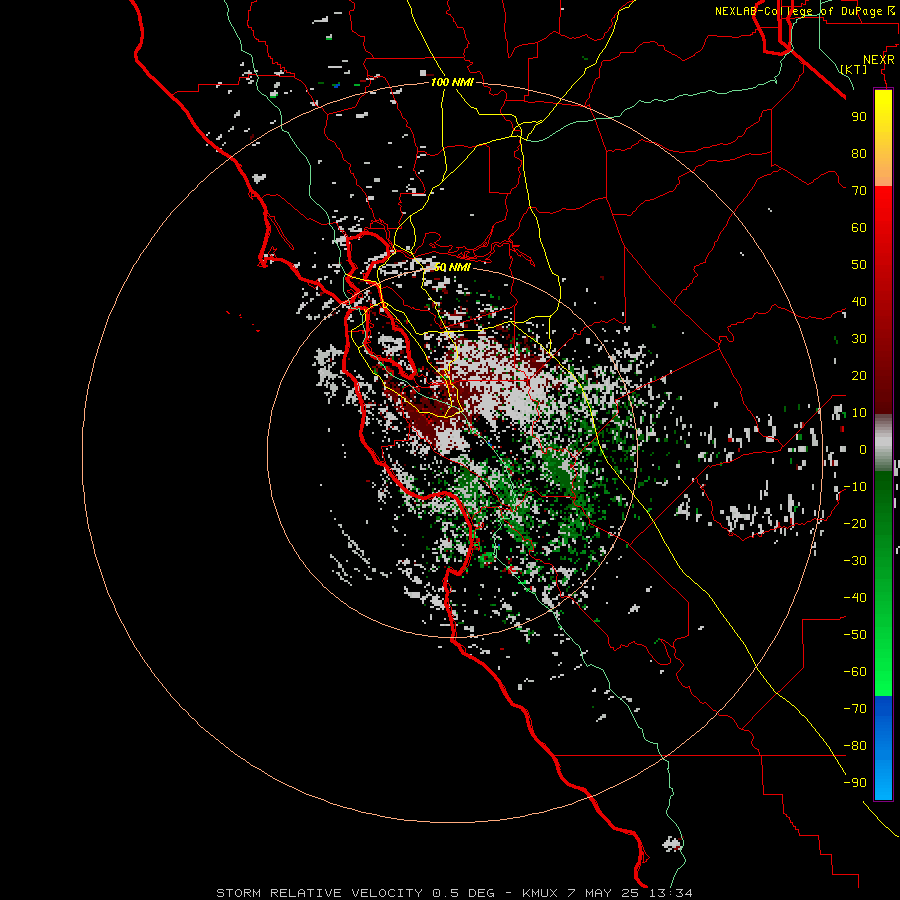Screen dimensions: 900x900
Task: Click the -80 scale value
Action: click(x=855, y=746)
